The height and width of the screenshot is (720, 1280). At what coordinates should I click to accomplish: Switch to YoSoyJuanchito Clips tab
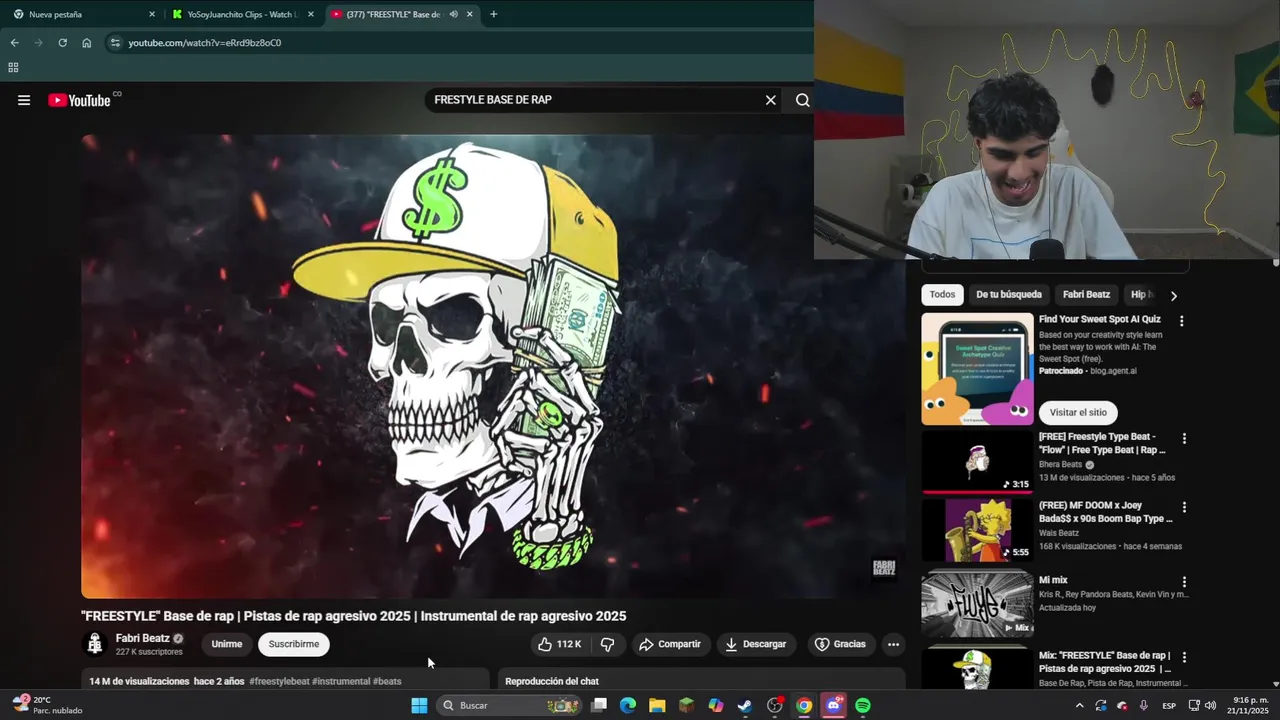point(242,14)
